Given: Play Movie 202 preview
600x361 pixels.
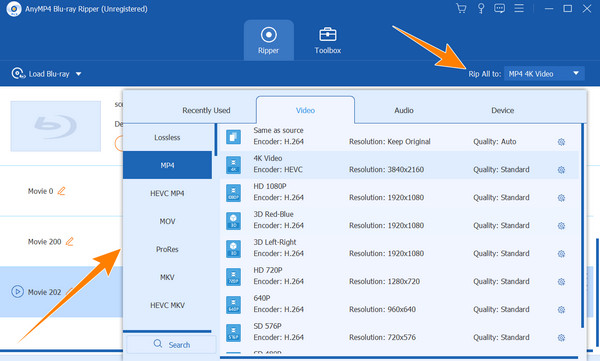Looking at the screenshot, I should [x=18, y=292].
